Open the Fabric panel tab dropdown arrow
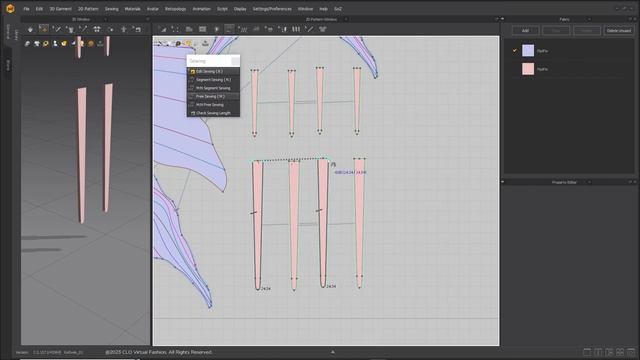Viewport: 640px width, 360px height. [x=589, y=19]
